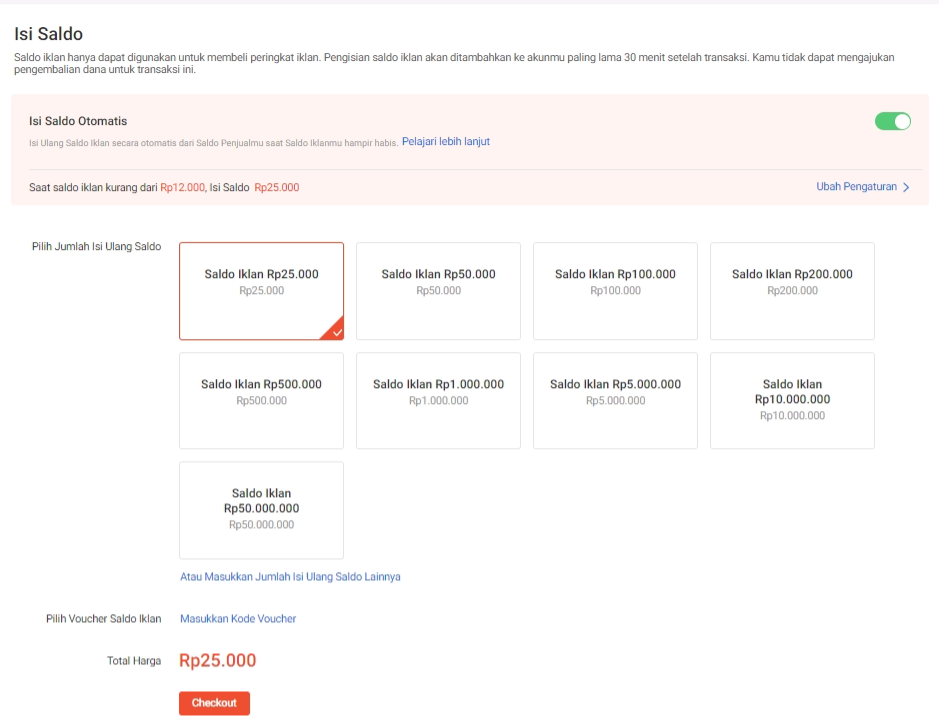This screenshot has width=939, height=724.
Task: Open the custom top-up amount link
Action: (290, 576)
